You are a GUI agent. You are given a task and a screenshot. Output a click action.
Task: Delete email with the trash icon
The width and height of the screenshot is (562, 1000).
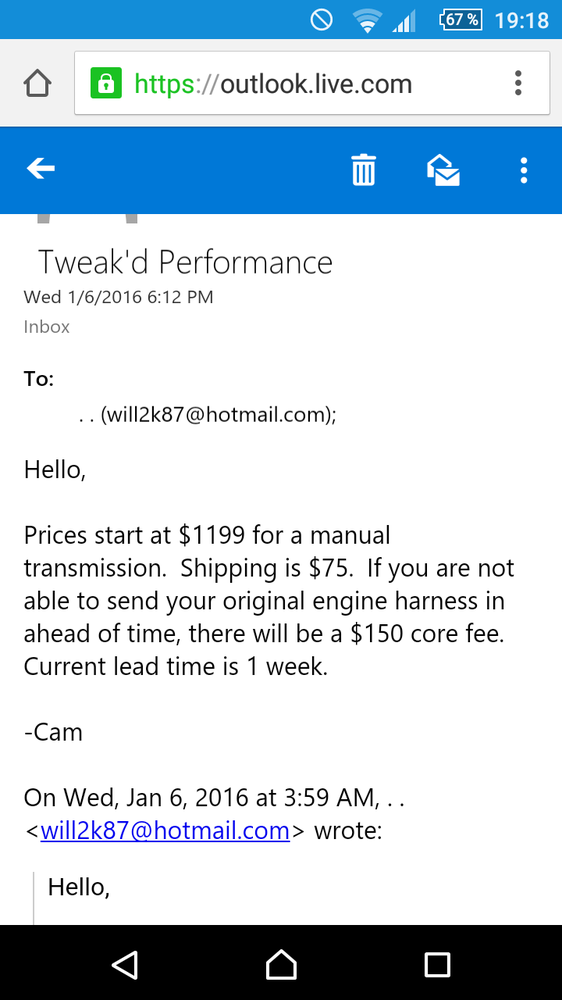pos(364,170)
